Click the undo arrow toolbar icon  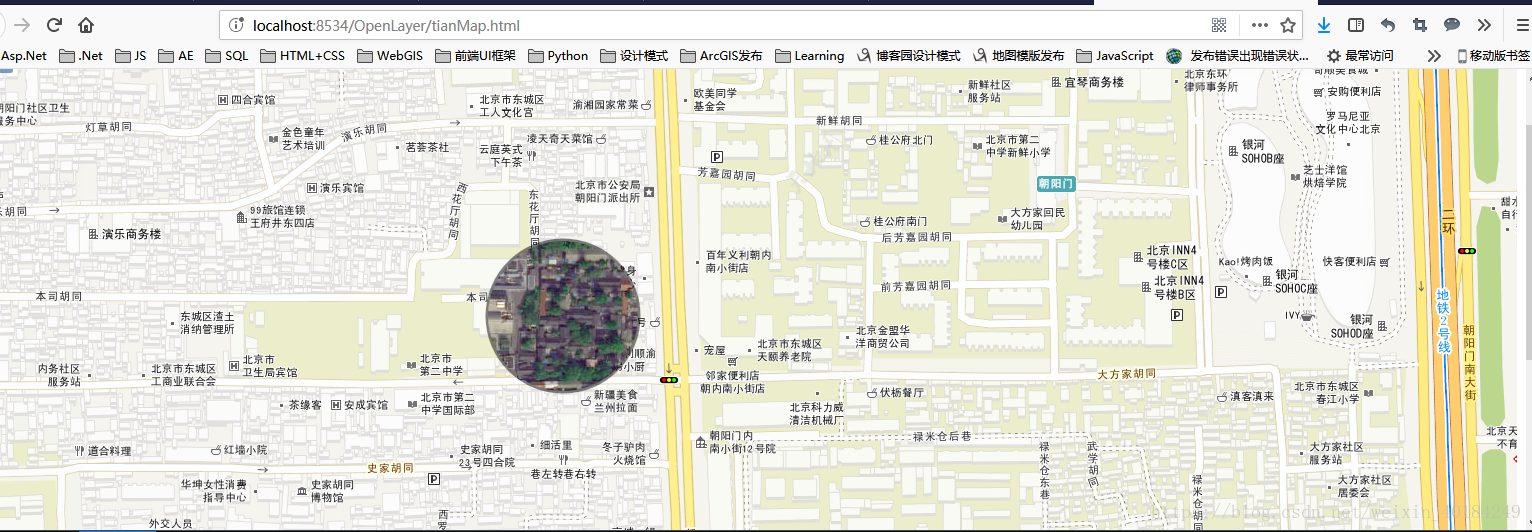pyautogui.click(x=1388, y=25)
